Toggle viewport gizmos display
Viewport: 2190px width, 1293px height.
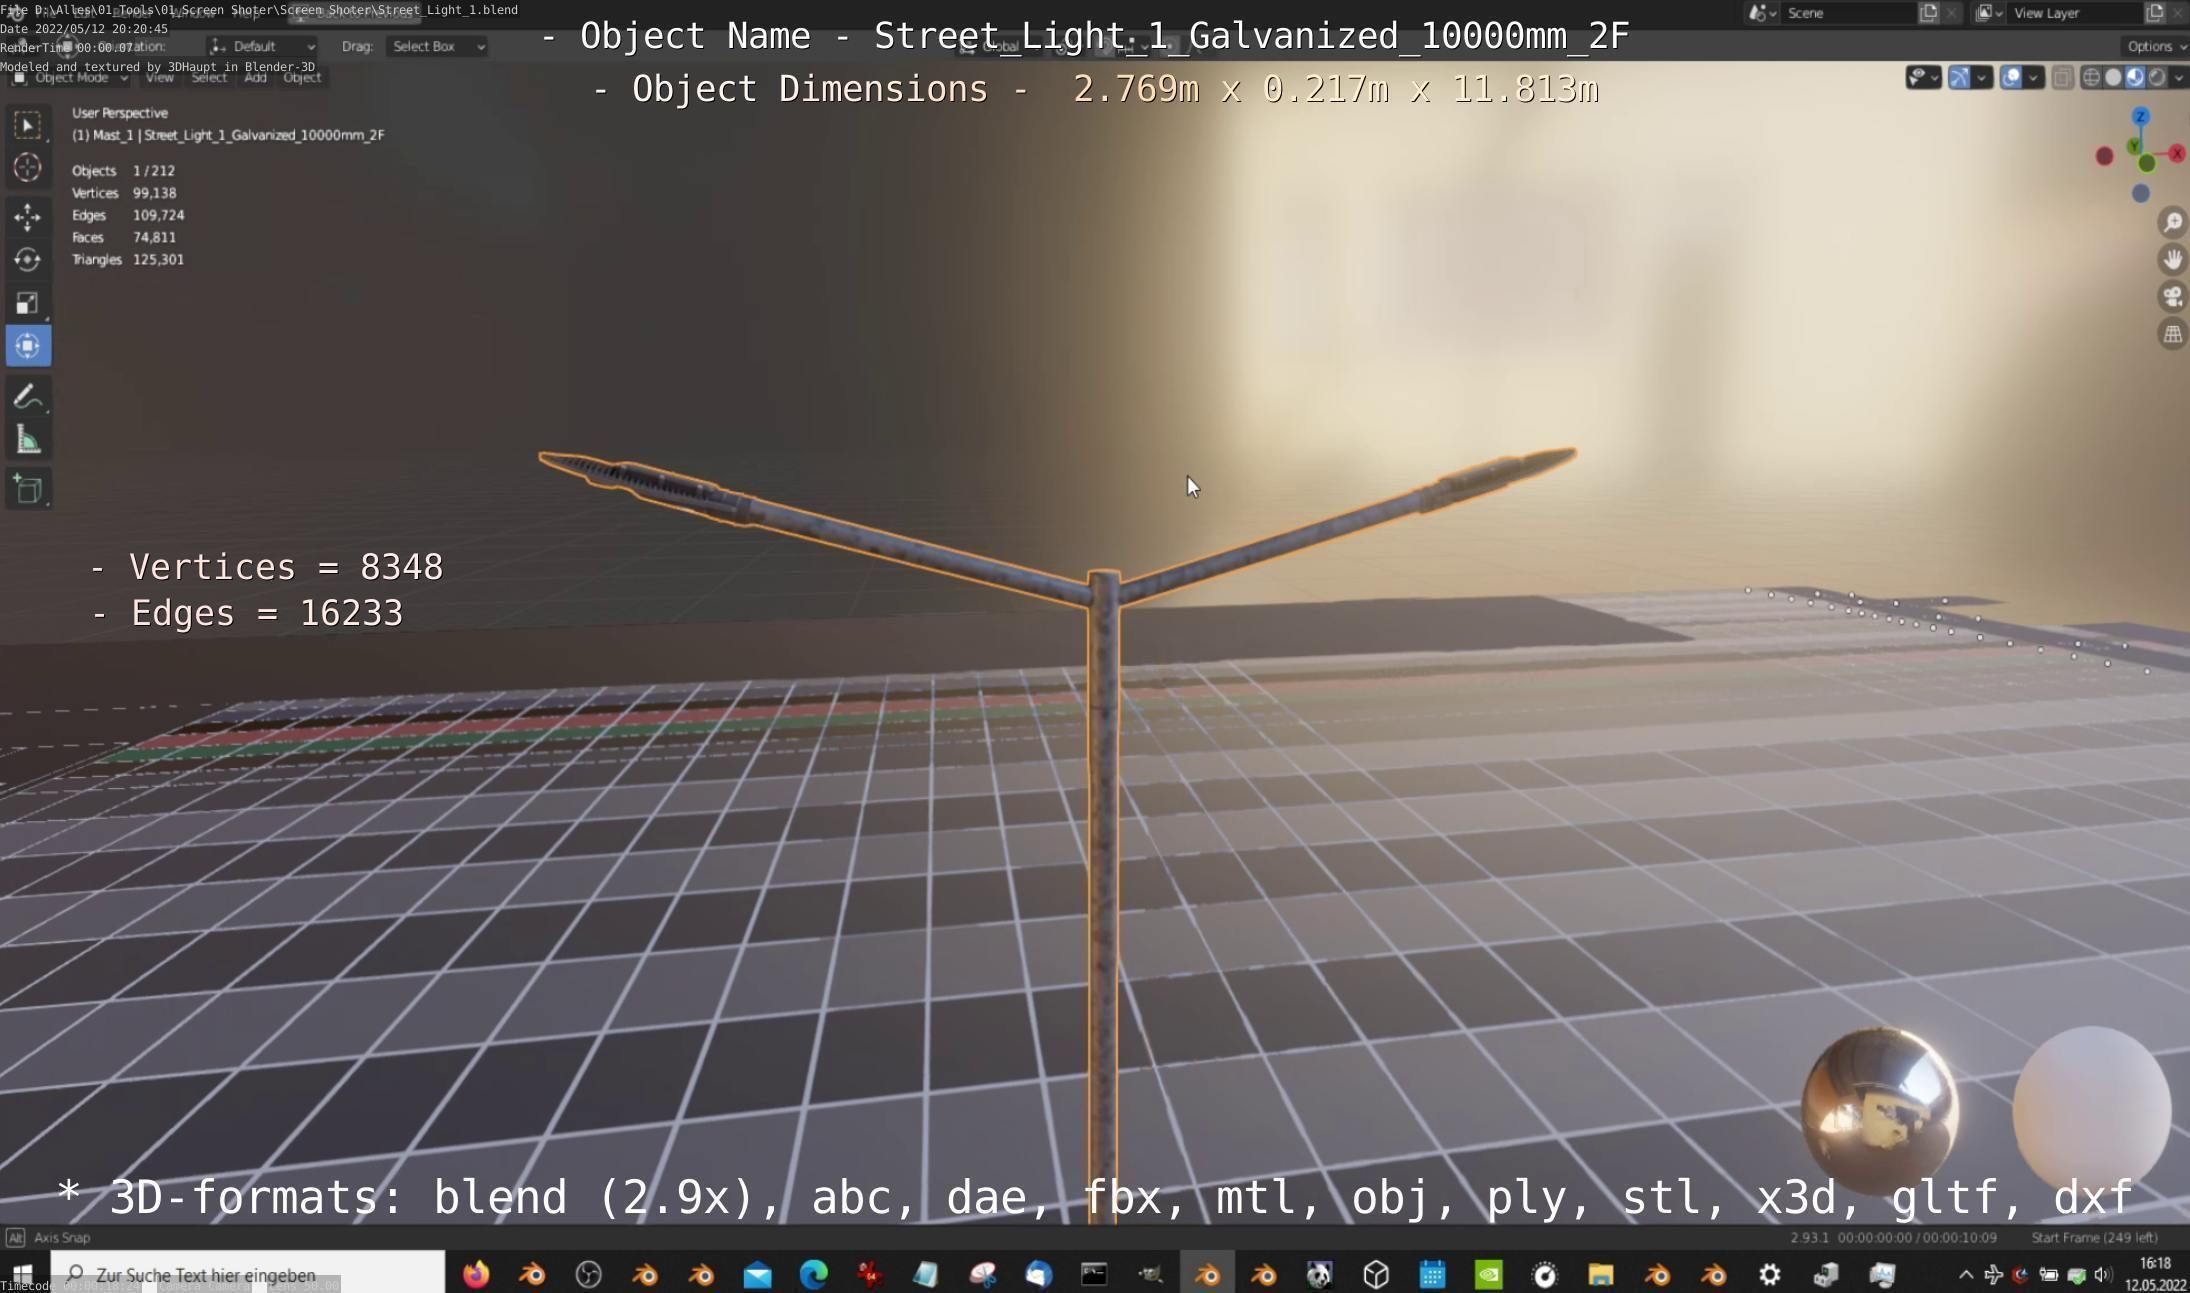click(1960, 78)
